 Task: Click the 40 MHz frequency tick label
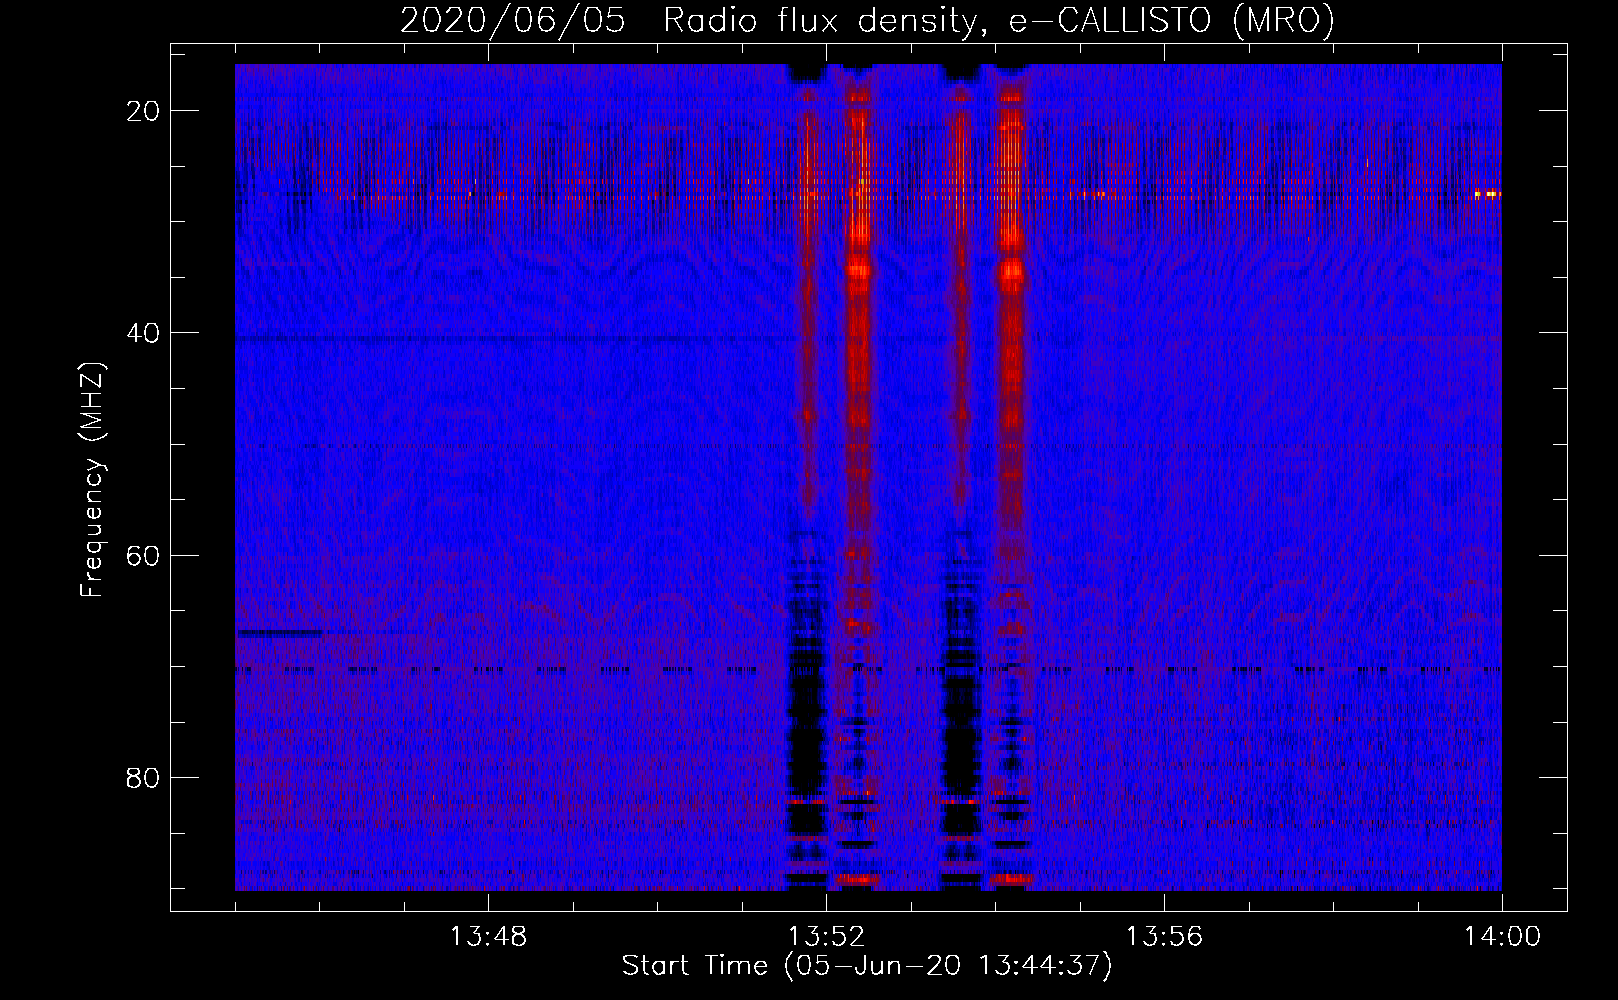click(144, 333)
